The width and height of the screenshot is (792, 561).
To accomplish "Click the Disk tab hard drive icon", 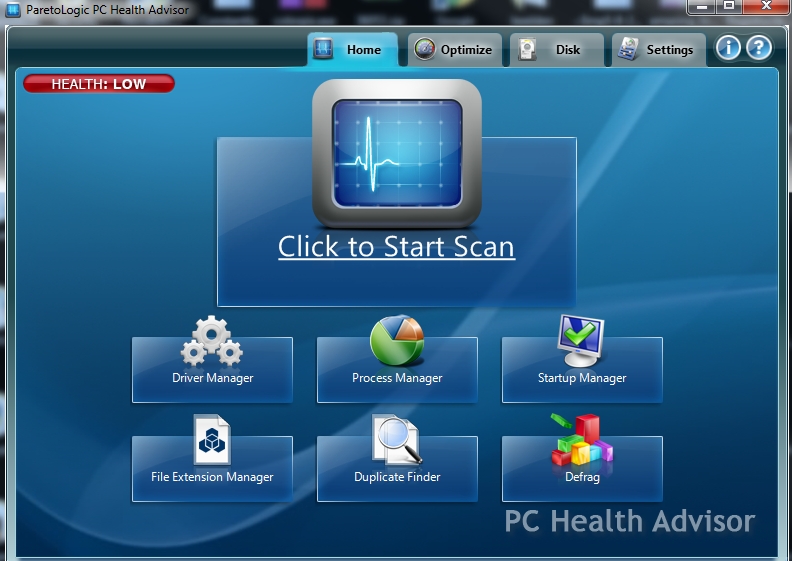I will (527, 49).
